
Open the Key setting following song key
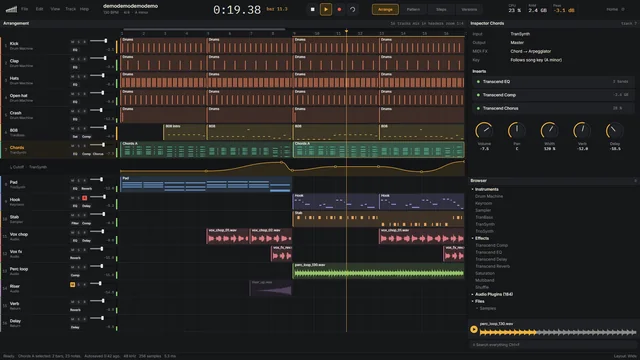536,60
